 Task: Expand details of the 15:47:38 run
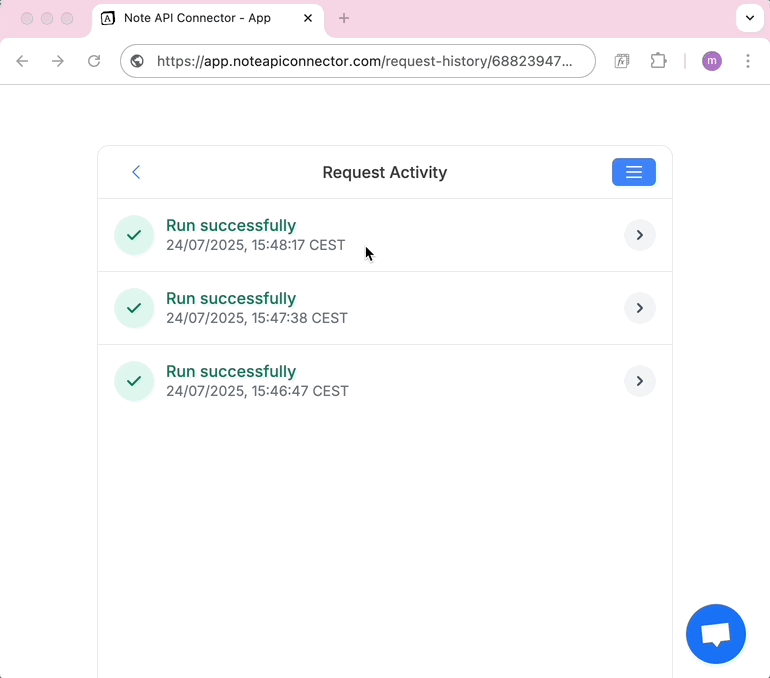click(x=639, y=308)
